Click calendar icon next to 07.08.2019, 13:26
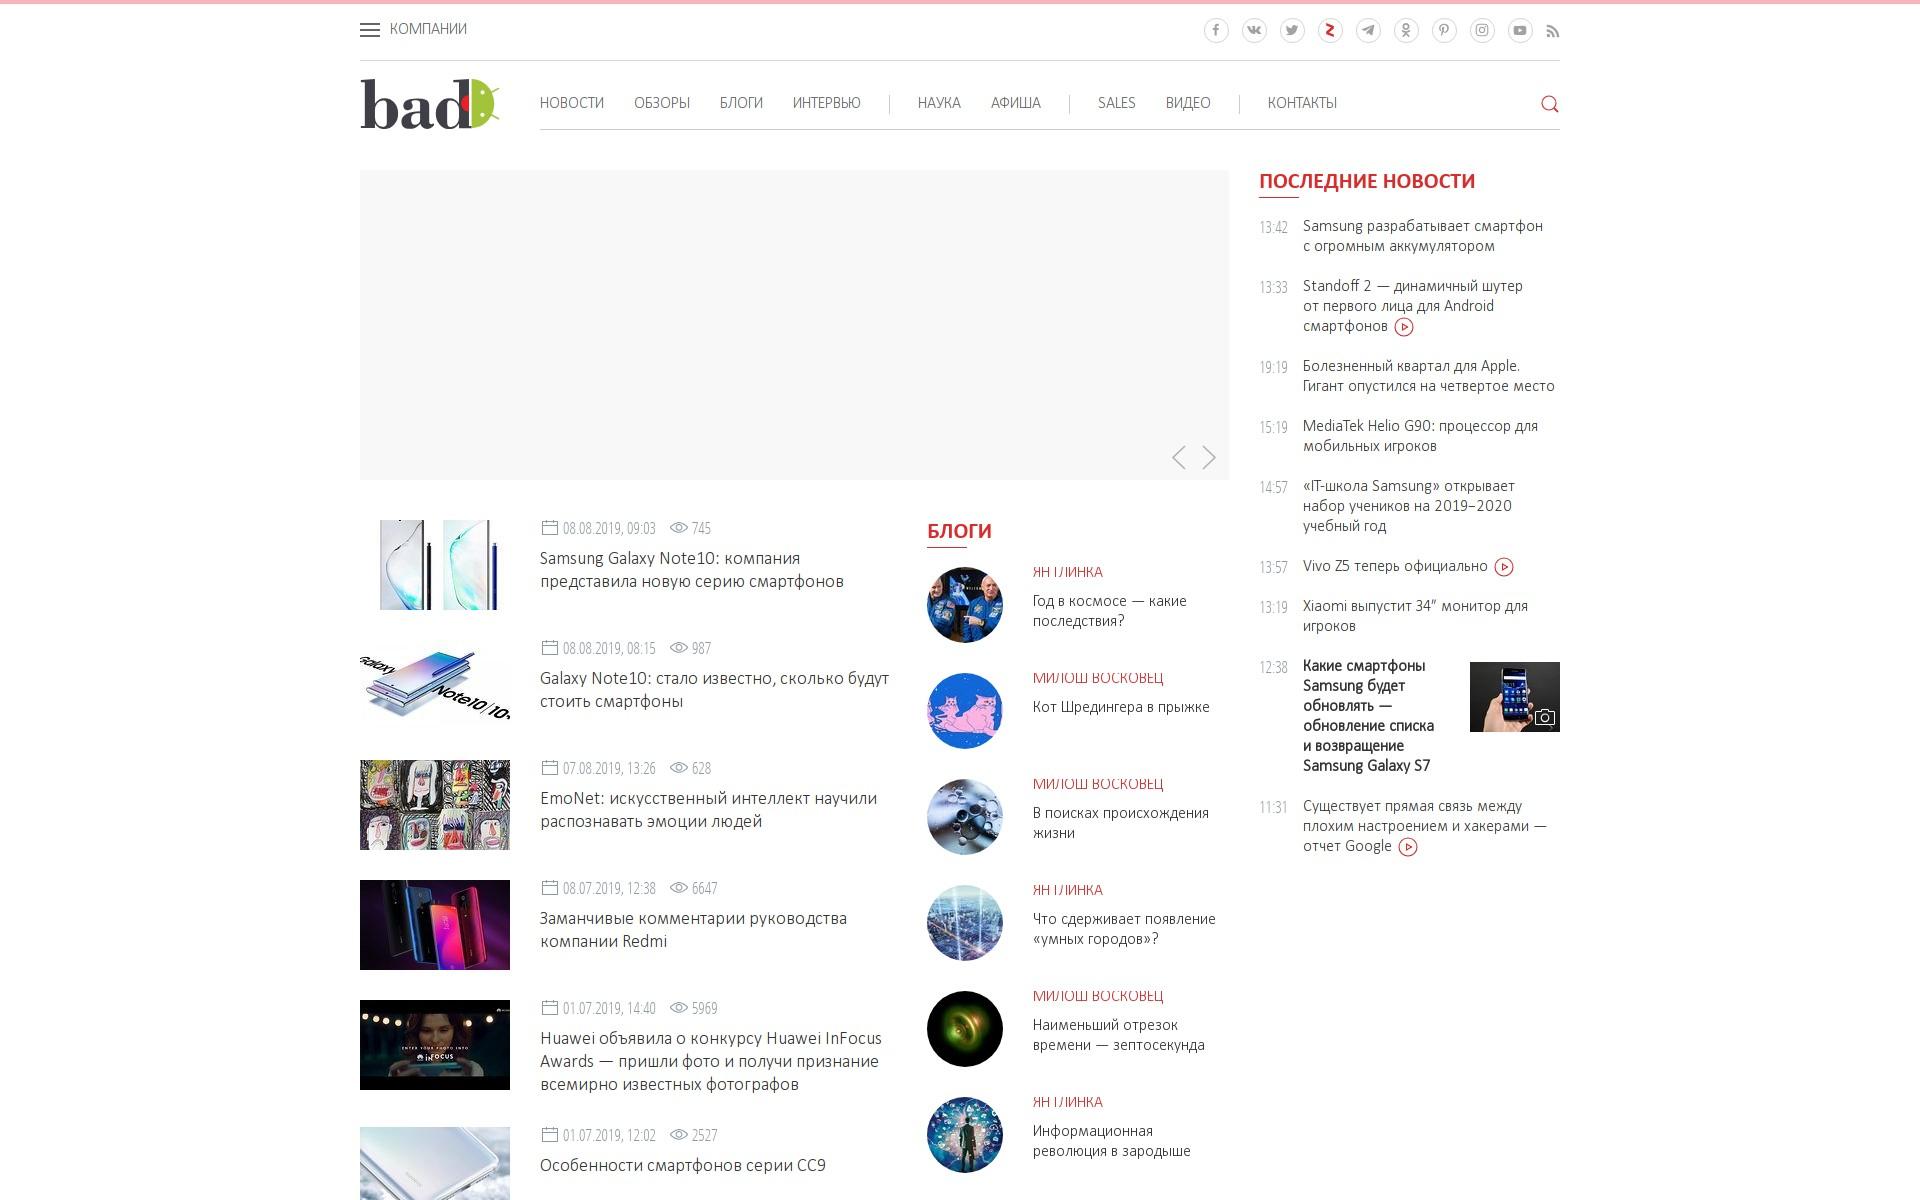Screen dimensions: 1920x1200 click(x=549, y=767)
